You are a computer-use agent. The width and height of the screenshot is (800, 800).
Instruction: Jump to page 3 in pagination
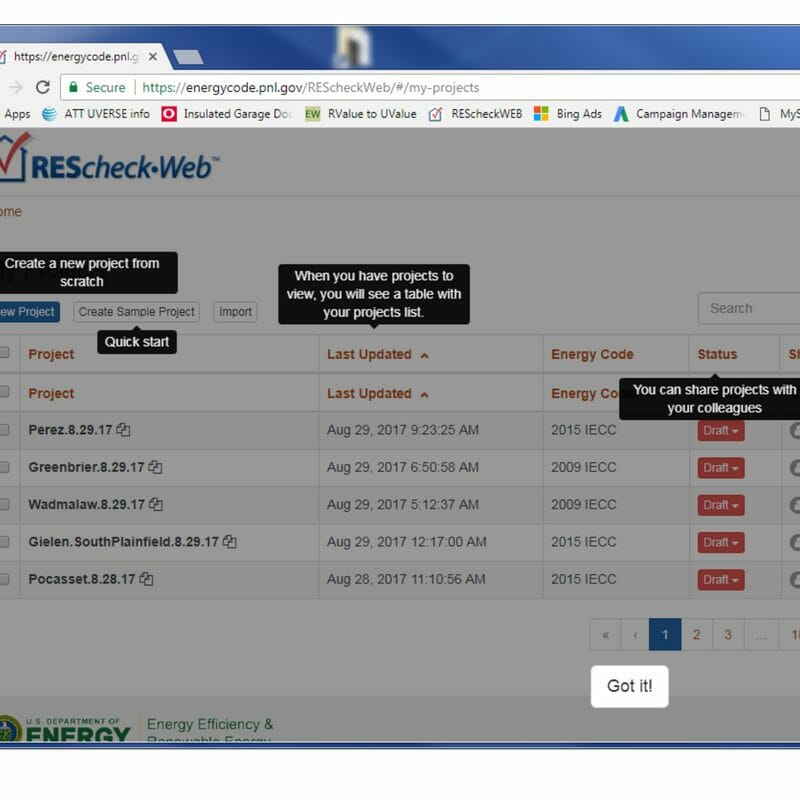tap(728, 635)
